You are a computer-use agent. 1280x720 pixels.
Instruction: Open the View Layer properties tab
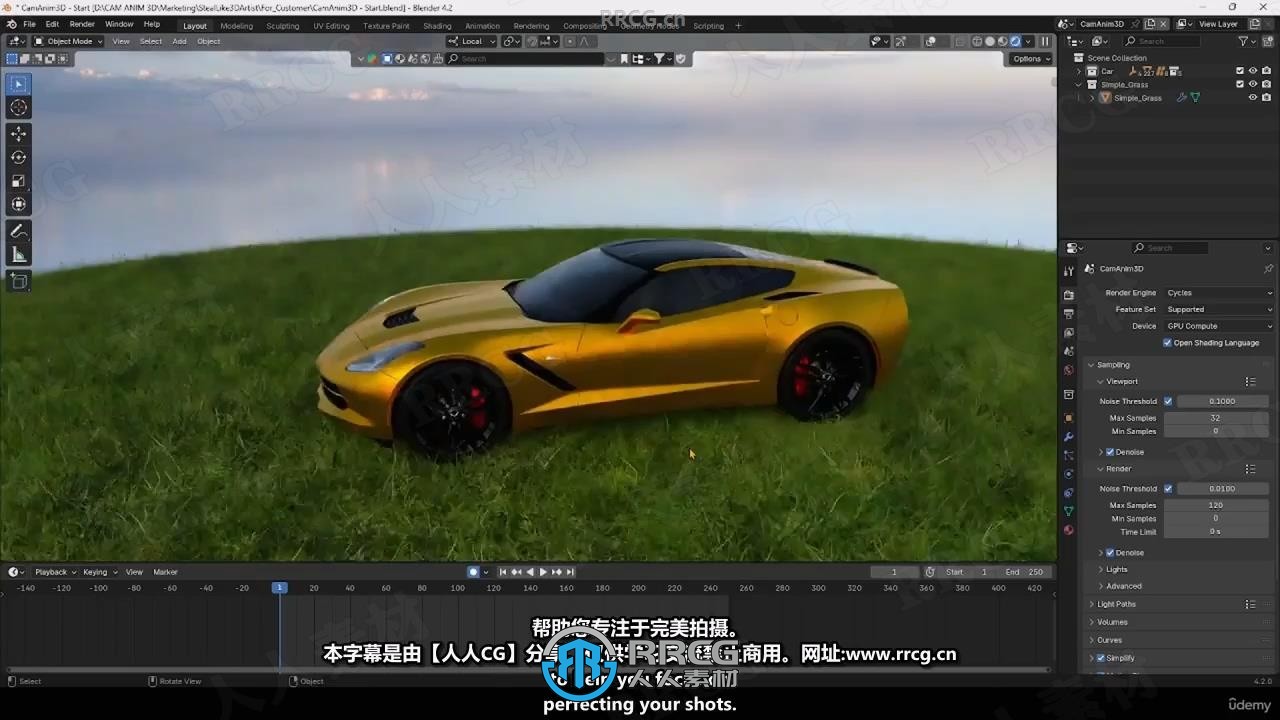click(1069, 333)
